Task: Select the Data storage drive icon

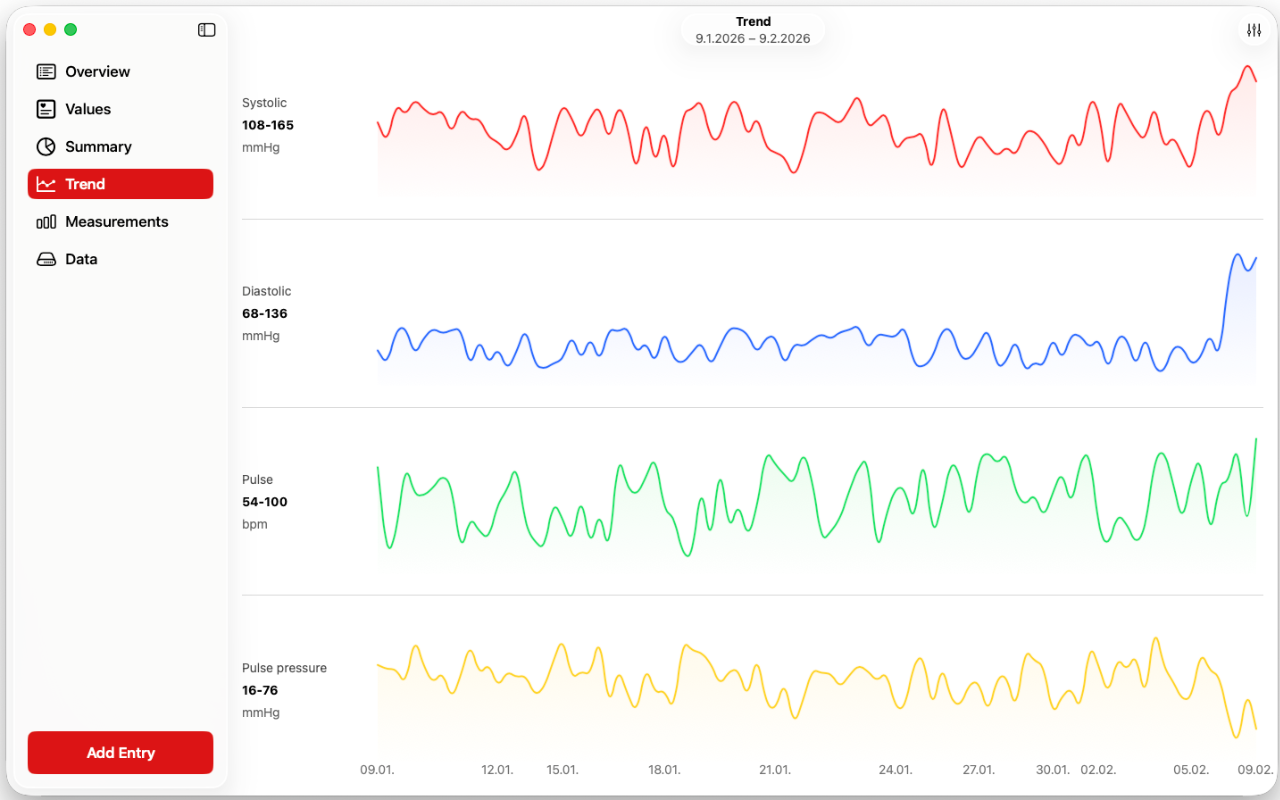Action: (44, 259)
